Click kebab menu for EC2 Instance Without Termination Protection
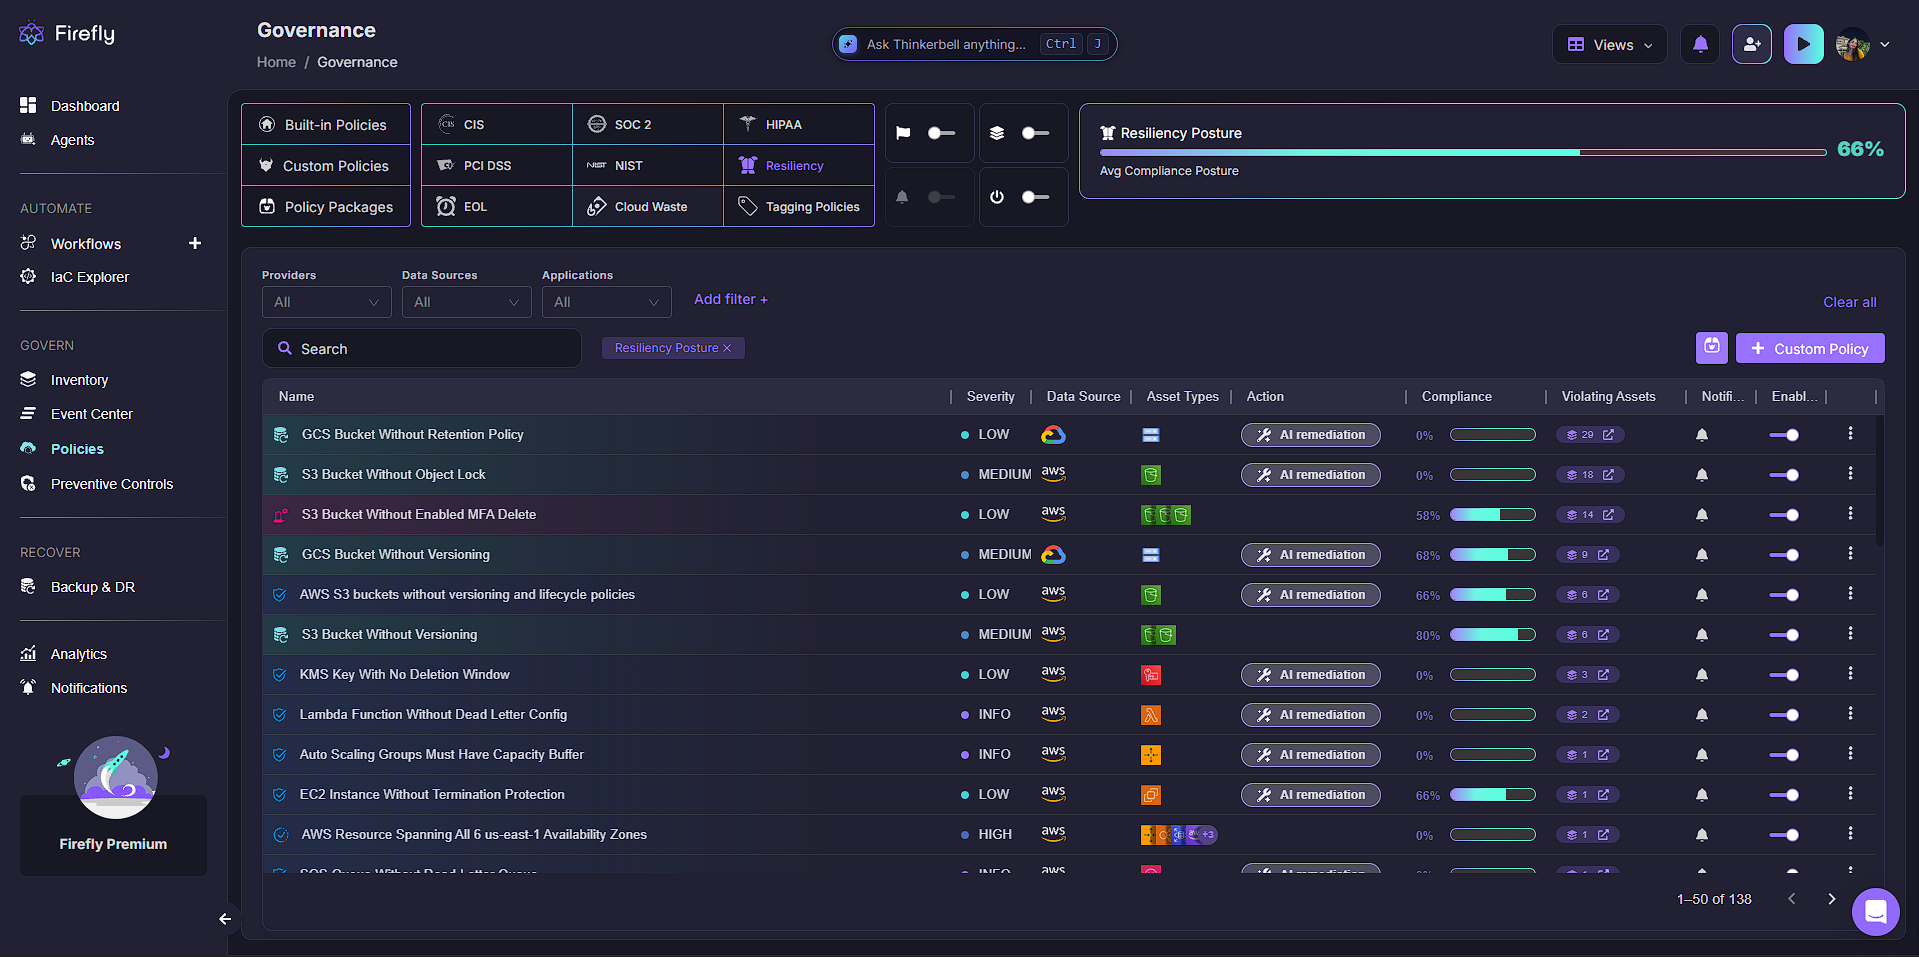 click(x=1850, y=794)
